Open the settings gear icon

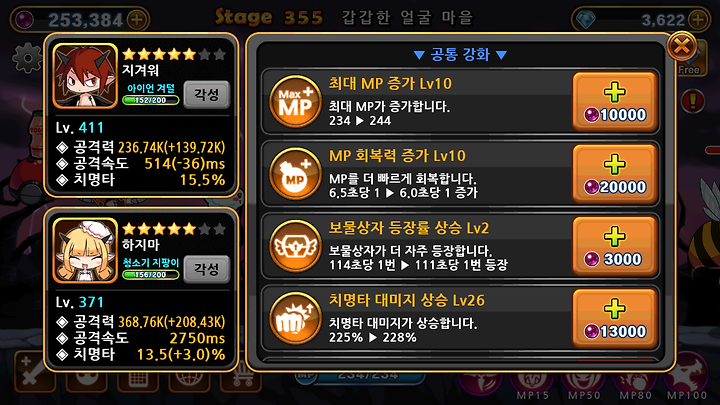coord(27,58)
